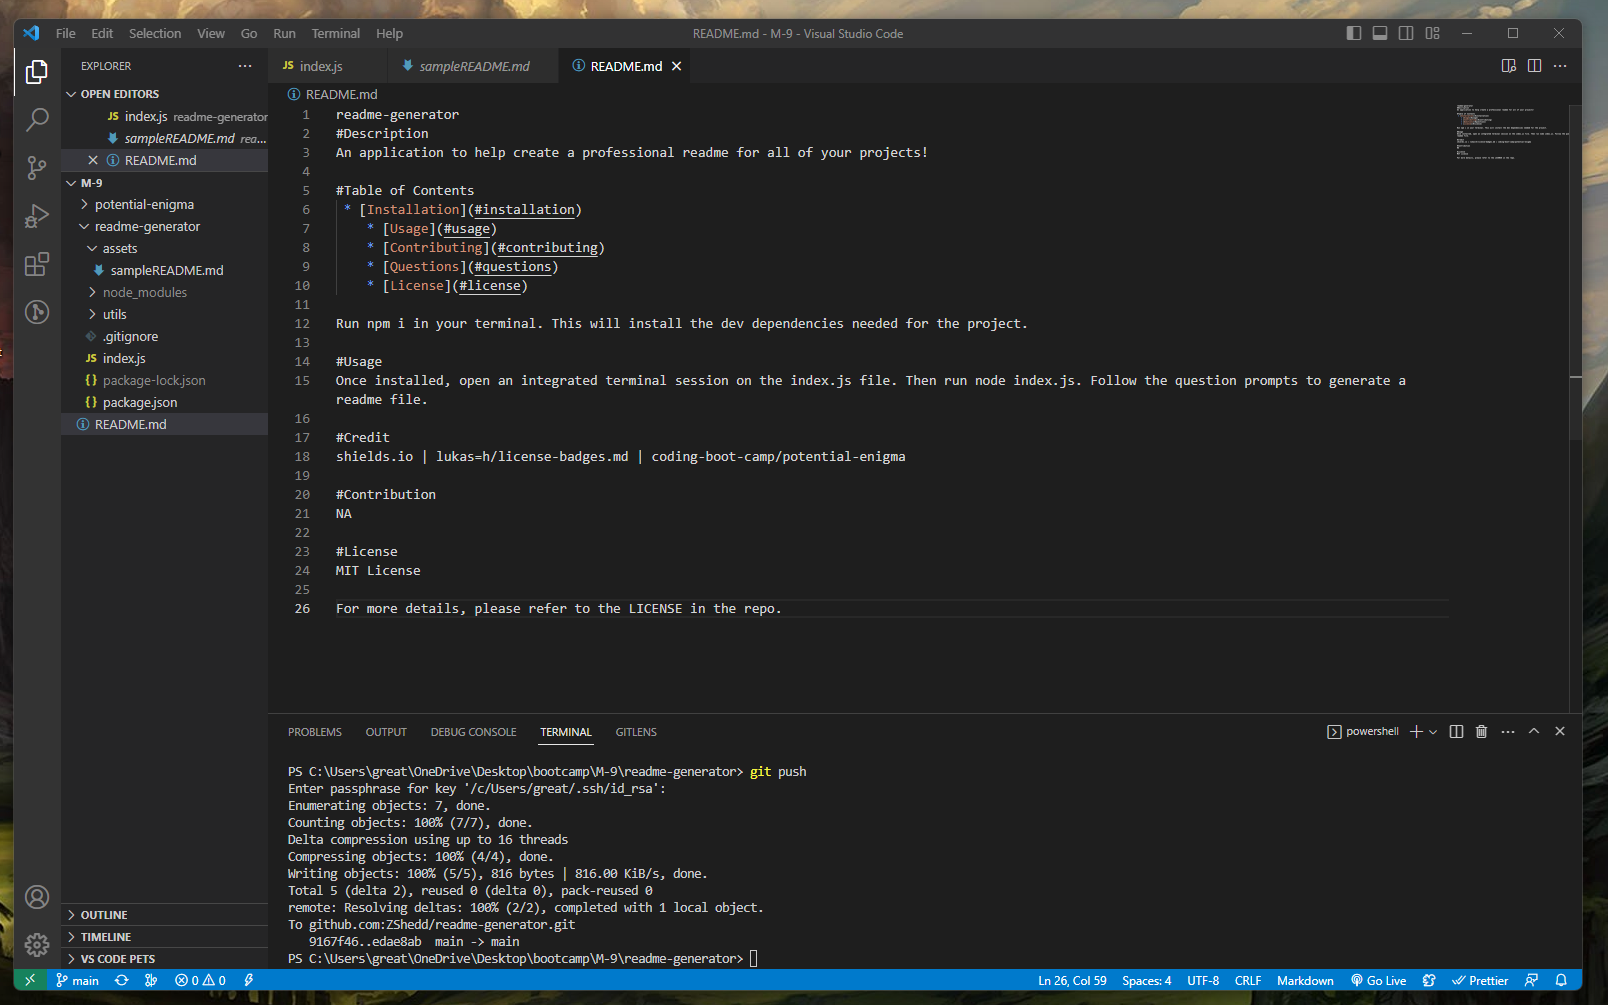Click the editor minimap preview
The height and width of the screenshot is (1005, 1608).
pos(1511,132)
